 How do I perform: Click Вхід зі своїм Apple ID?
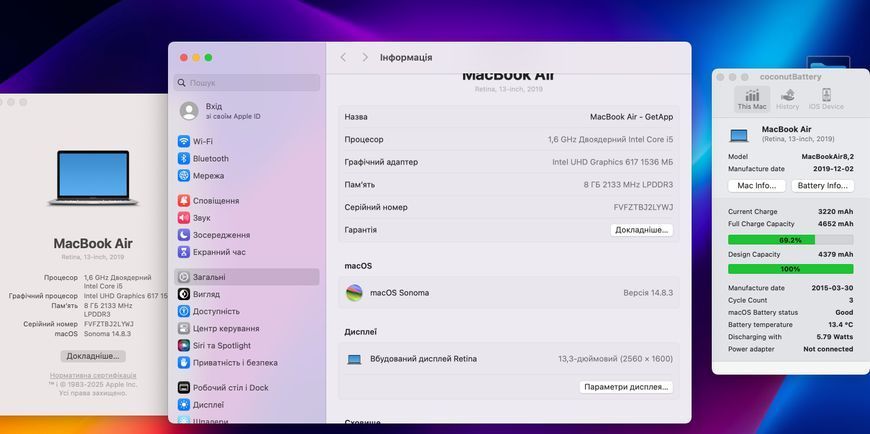point(233,111)
